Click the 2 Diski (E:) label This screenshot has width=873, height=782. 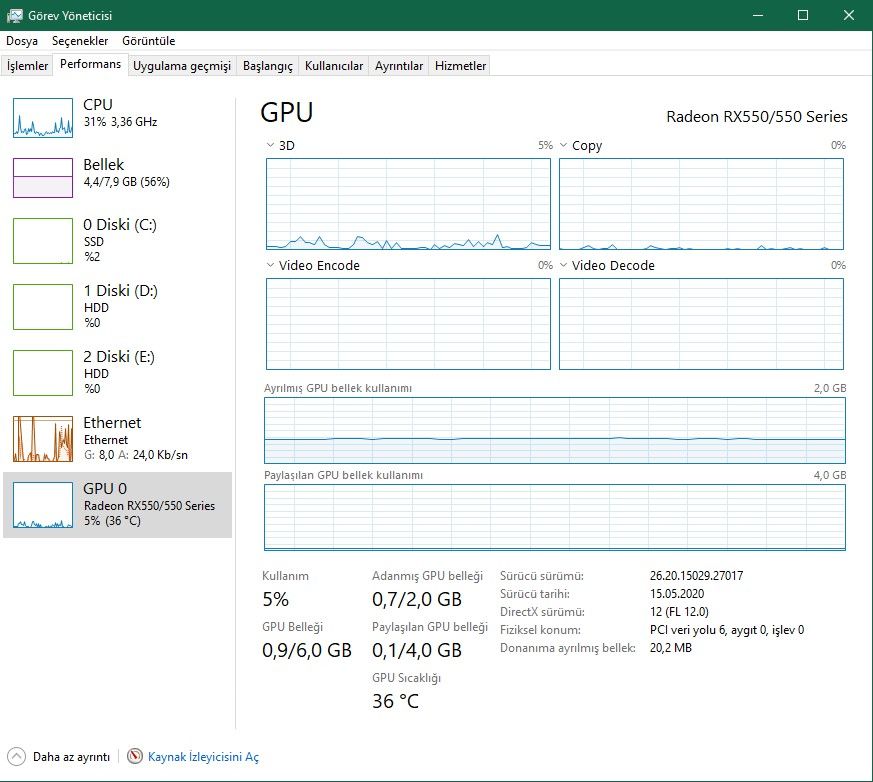point(119,356)
